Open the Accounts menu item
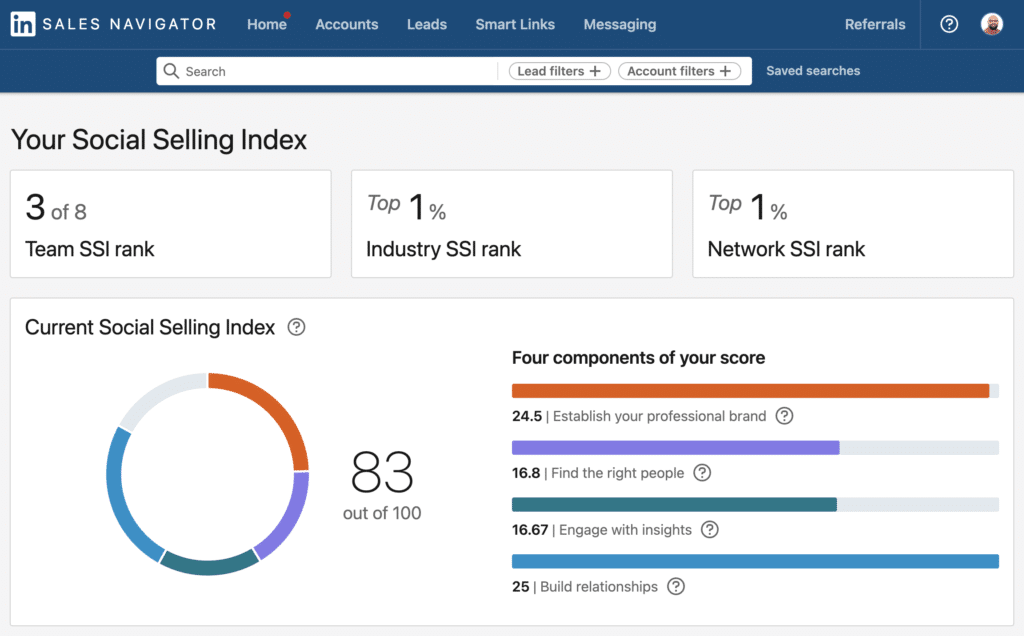This screenshot has height=636, width=1024. [x=347, y=24]
